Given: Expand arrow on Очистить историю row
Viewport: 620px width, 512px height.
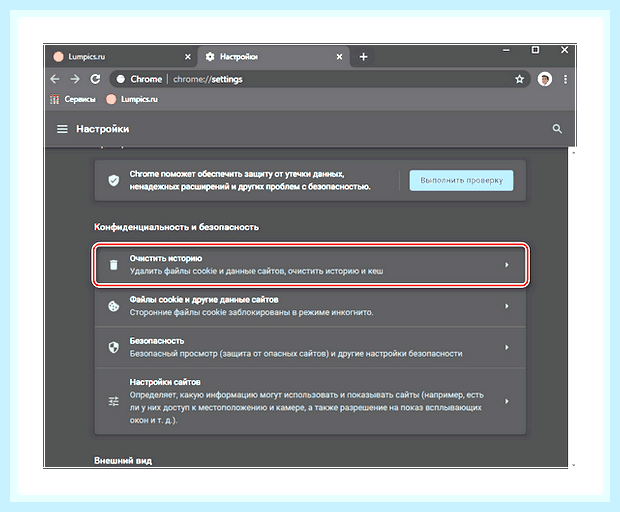Looking at the screenshot, I should [507, 265].
